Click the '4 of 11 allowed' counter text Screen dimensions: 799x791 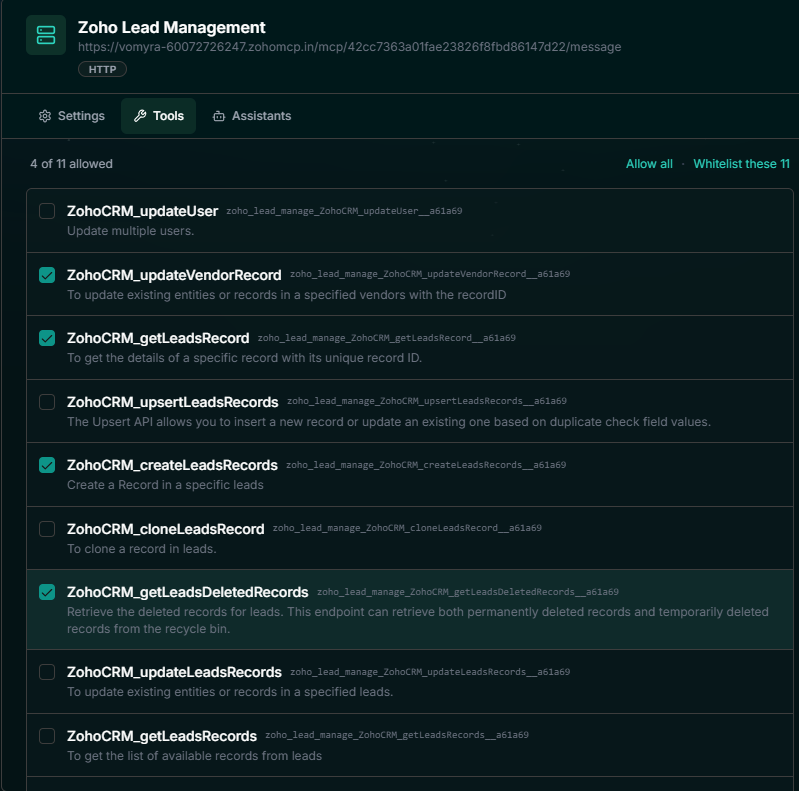[x=71, y=164]
